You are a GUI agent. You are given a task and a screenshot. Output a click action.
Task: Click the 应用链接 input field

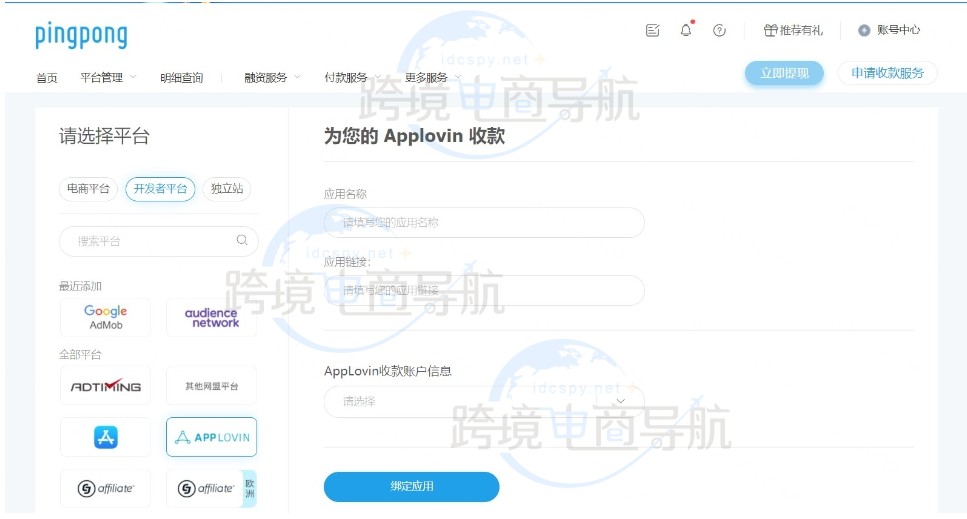(484, 290)
